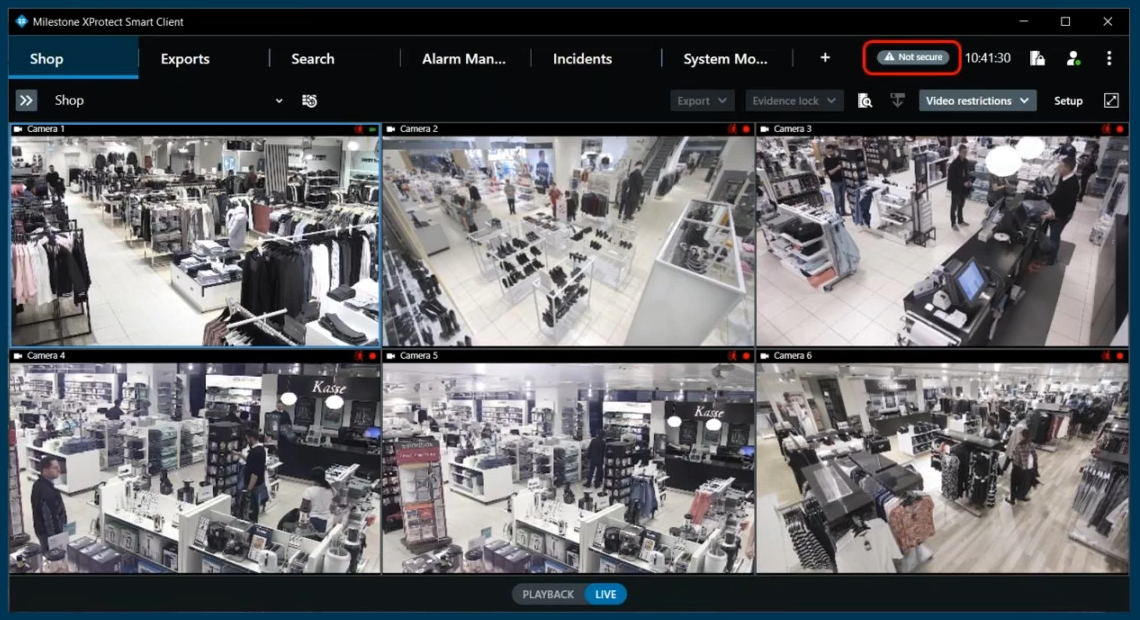Open the search-in-view magnifier icon
This screenshot has height=620, width=1140.
click(x=865, y=101)
